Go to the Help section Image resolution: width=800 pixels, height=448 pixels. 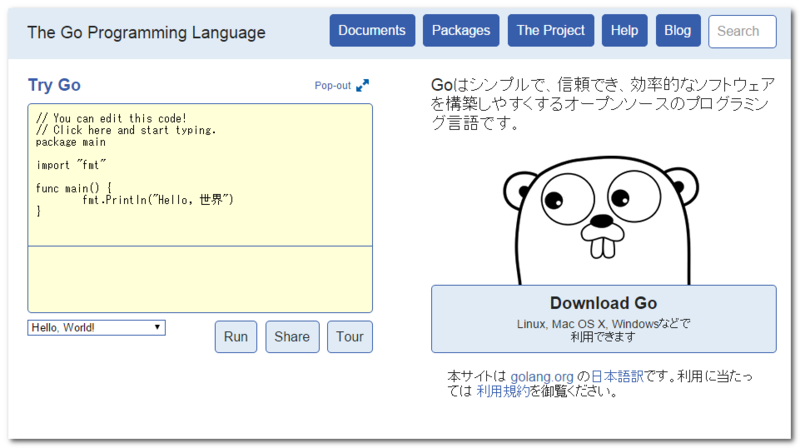pyautogui.click(x=624, y=31)
